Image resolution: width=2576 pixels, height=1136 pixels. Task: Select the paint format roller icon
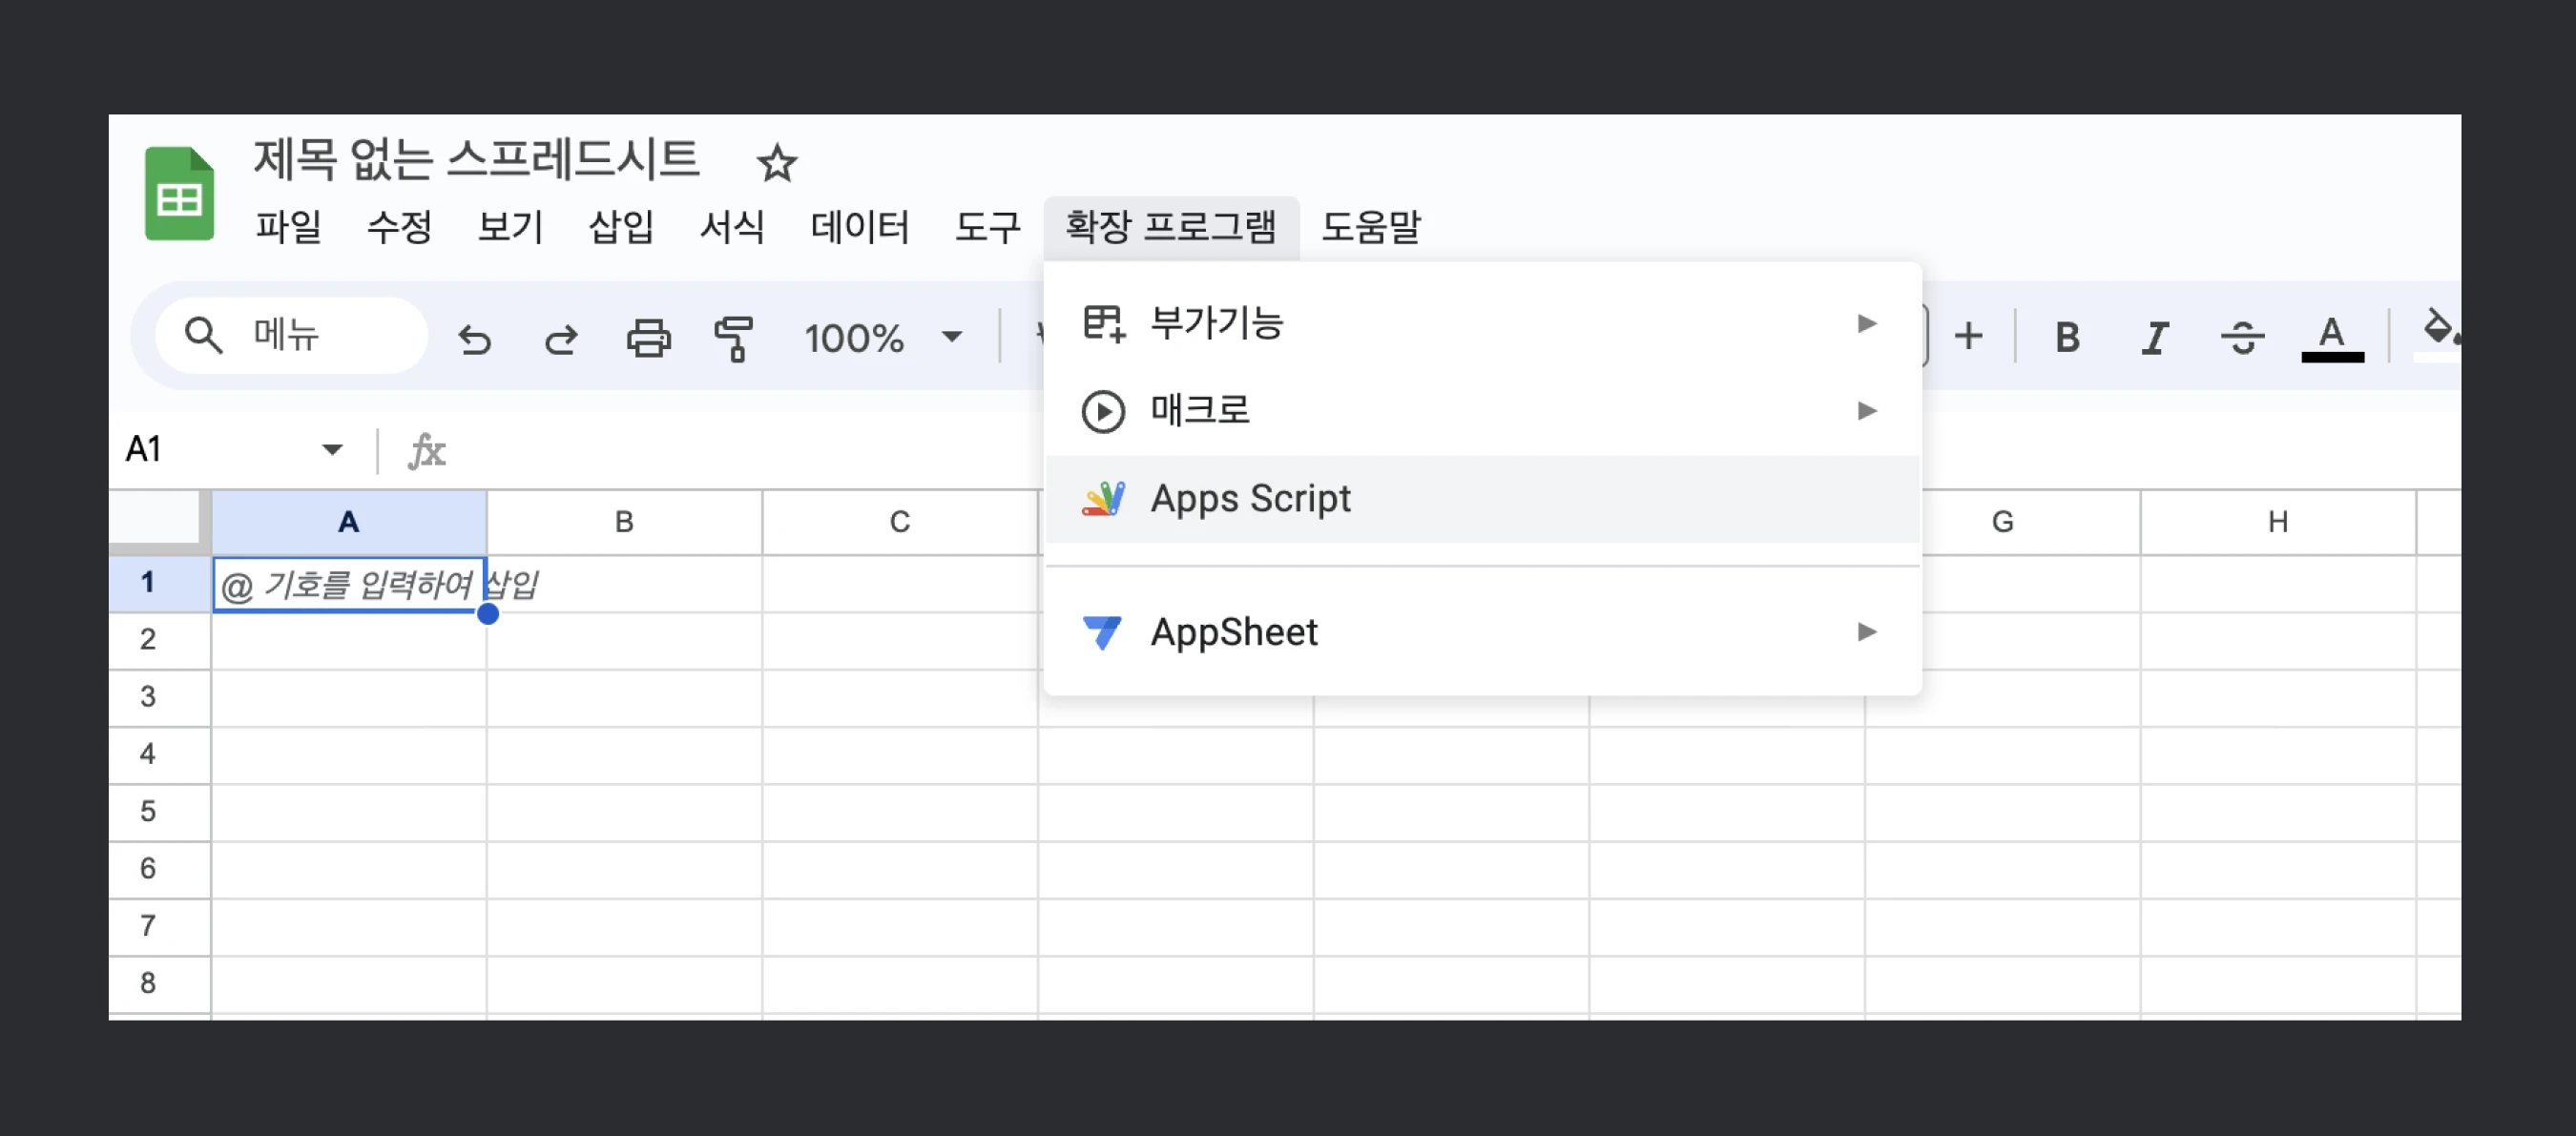(734, 338)
